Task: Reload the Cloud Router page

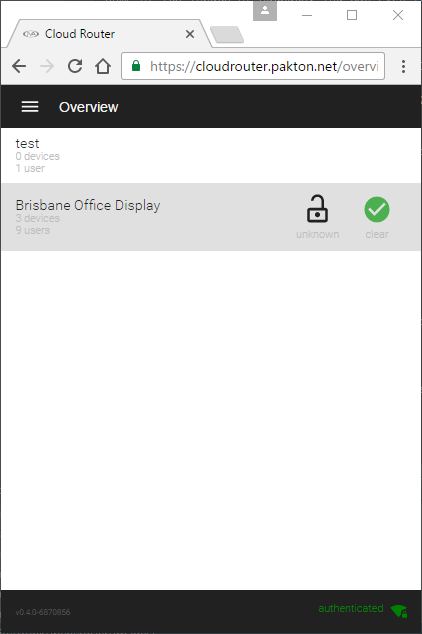Action: [x=75, y=66]
